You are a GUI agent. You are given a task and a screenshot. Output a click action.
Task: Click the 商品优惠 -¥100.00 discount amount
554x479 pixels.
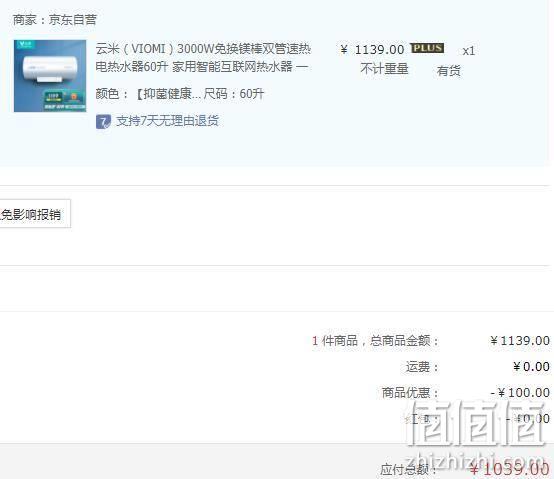click(x=520, y=392)
